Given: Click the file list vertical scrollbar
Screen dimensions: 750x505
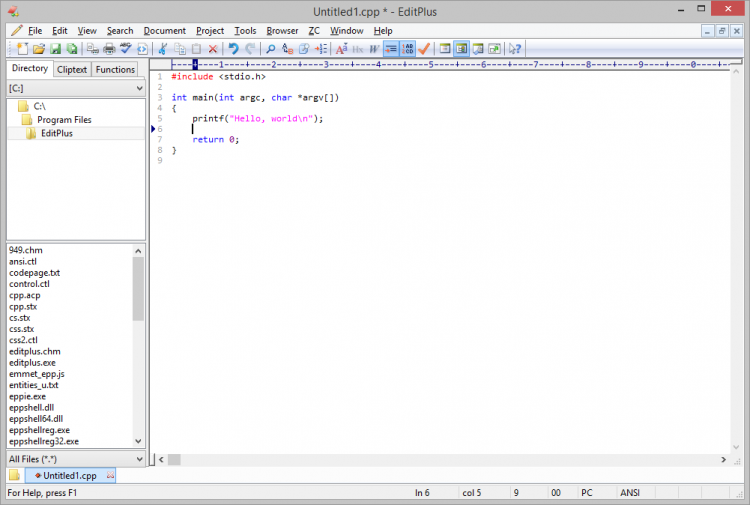Looking at the screenshot, I should 139,290.
